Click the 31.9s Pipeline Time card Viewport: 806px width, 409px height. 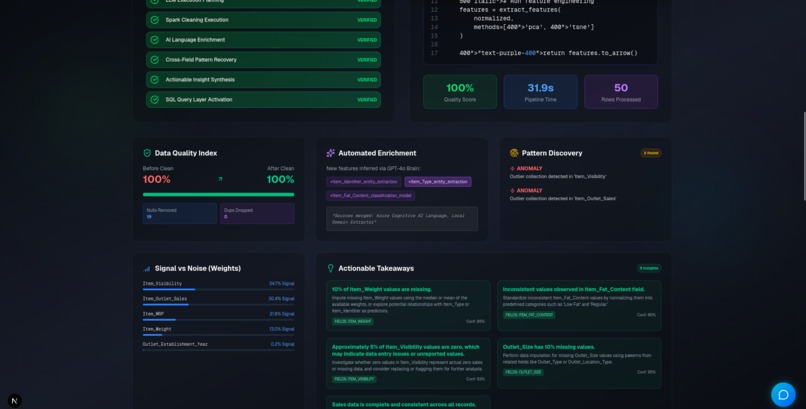point(540,92)
